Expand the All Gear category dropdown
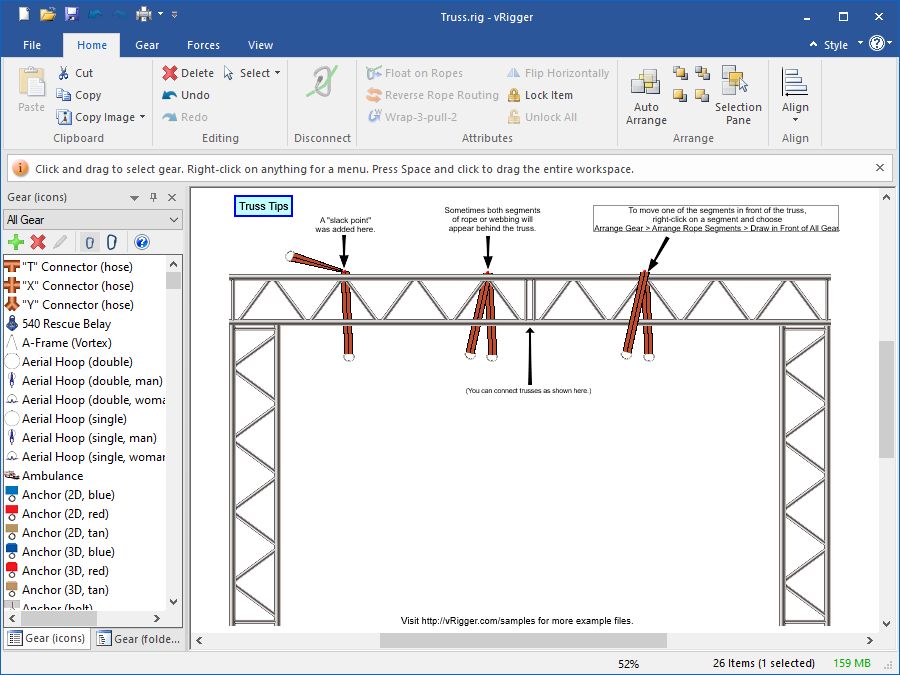Viewport: 900px width, 675px height. pyautogui.click(x=173, y=220)
